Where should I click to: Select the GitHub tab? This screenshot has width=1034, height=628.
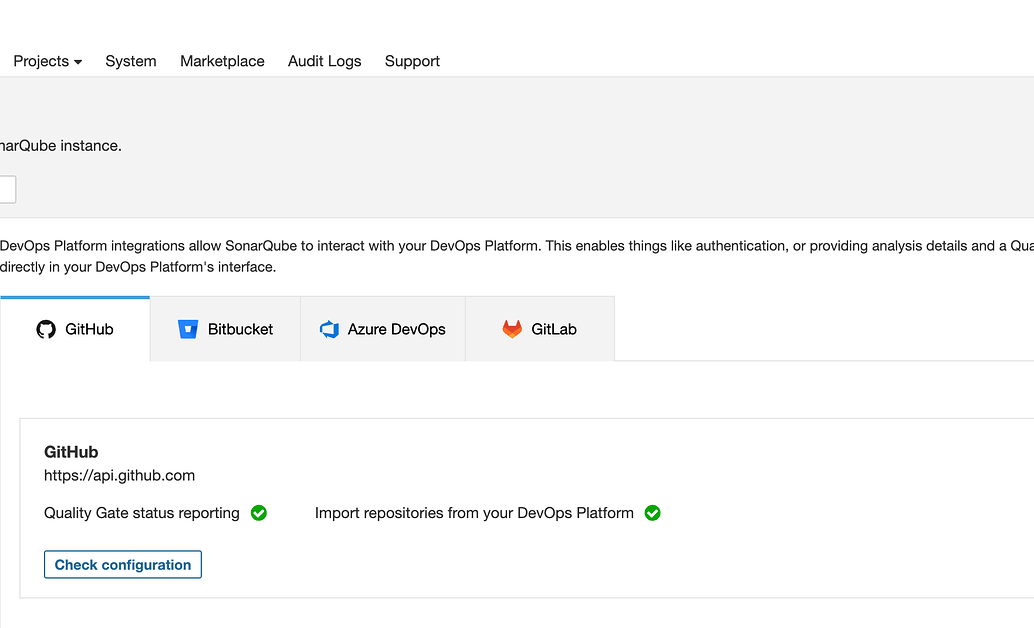coord(75,328)
